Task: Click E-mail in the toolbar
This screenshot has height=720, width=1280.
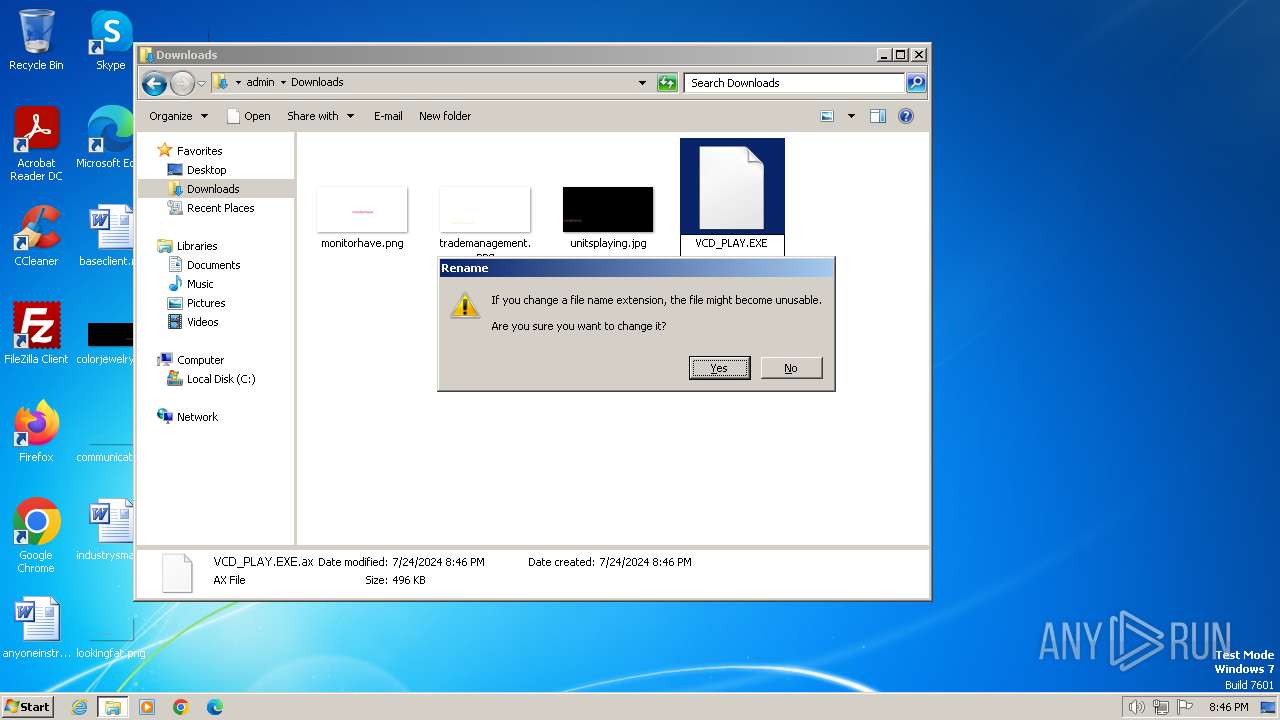Action: [388, 116]
